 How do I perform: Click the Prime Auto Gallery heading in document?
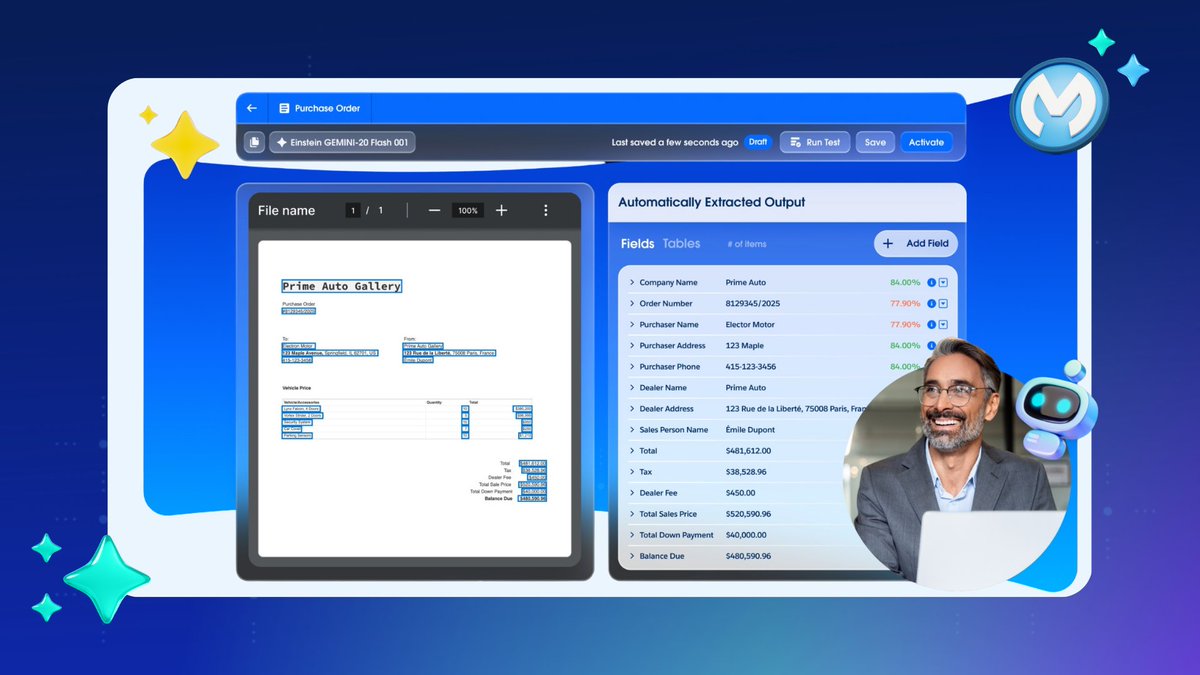pyautogui.click(x=342, y=286)
